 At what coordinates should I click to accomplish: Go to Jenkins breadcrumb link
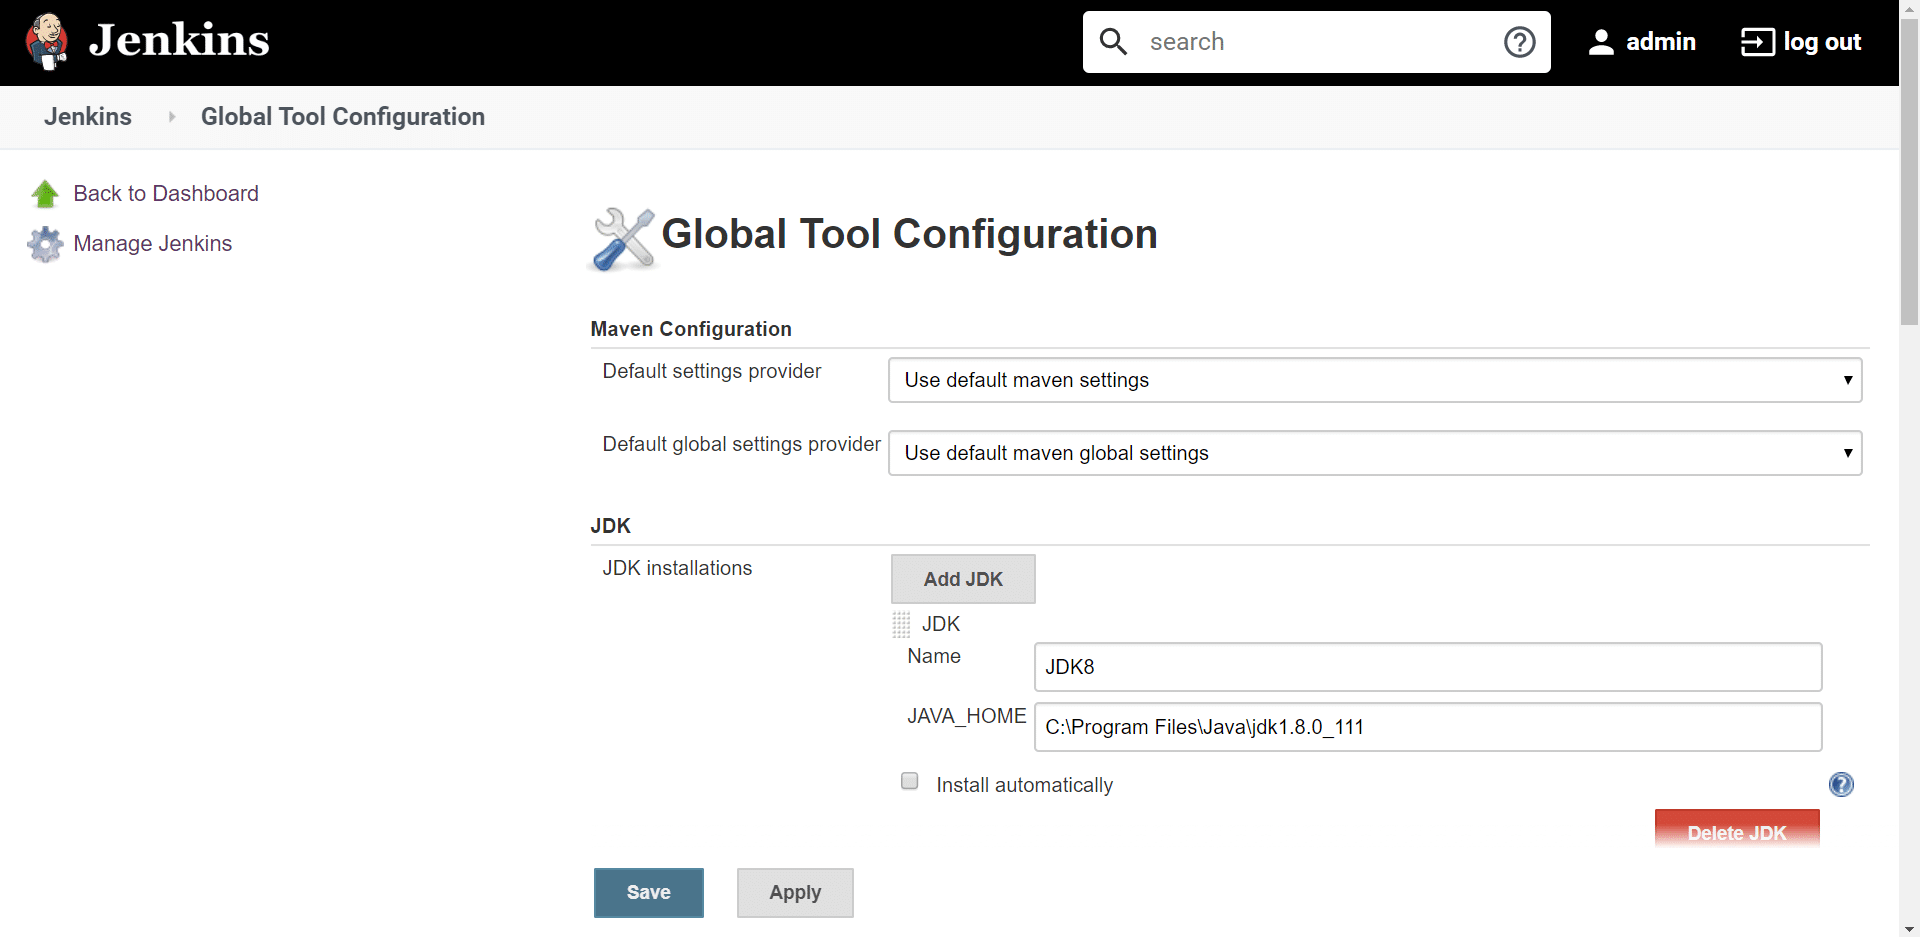88,117
